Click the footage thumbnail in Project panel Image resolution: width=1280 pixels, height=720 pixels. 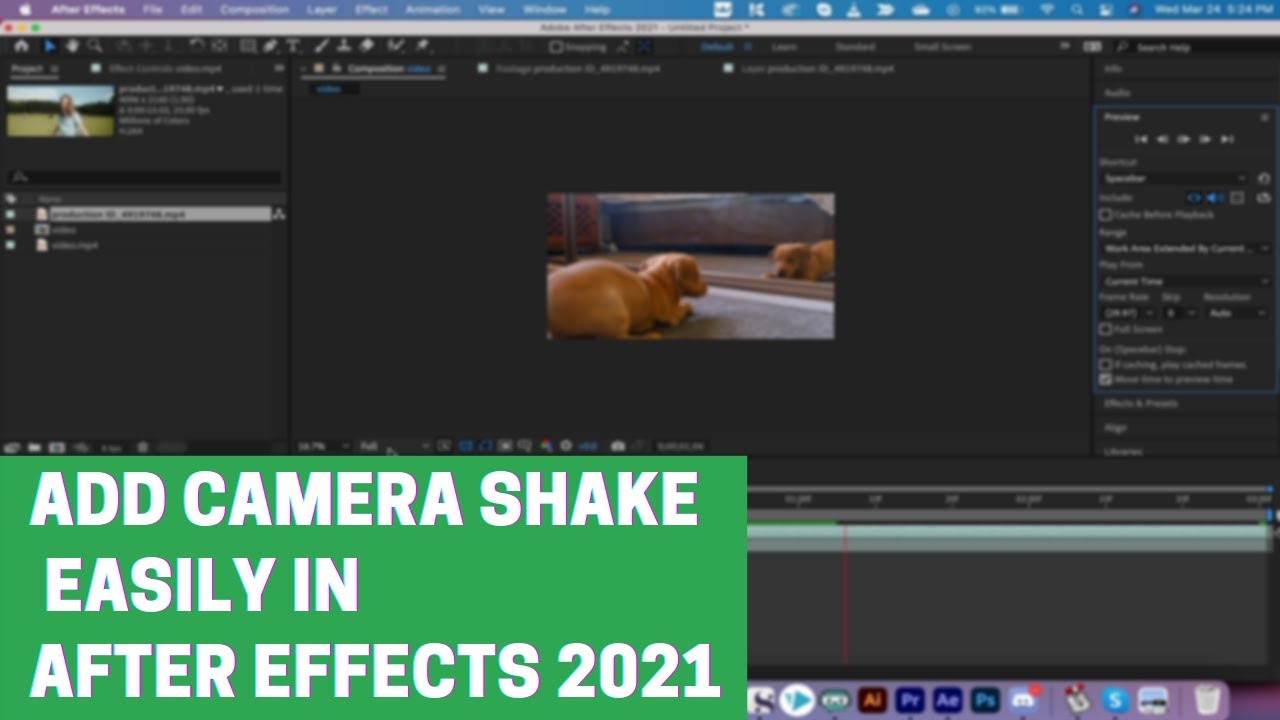60,110
